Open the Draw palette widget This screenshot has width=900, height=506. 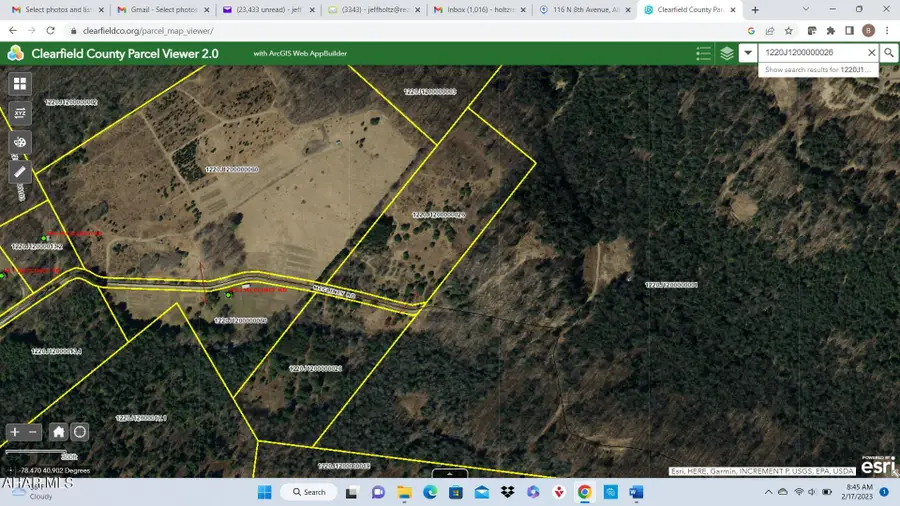coord(19,143)
